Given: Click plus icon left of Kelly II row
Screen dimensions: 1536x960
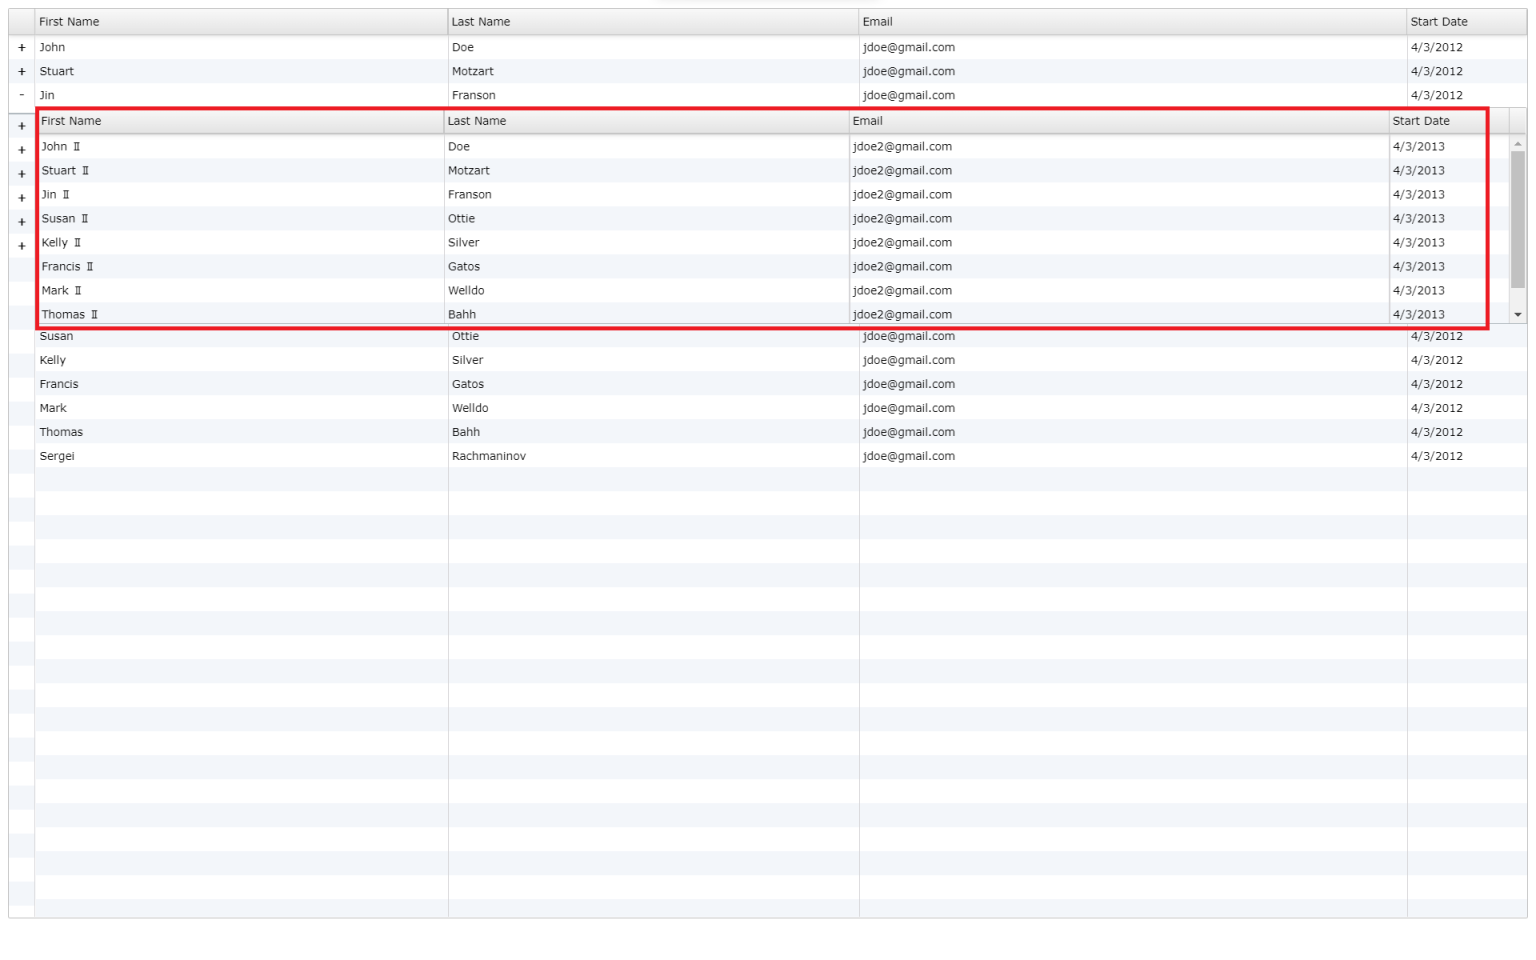Looking at the screenshot, I should click(22, 246).
